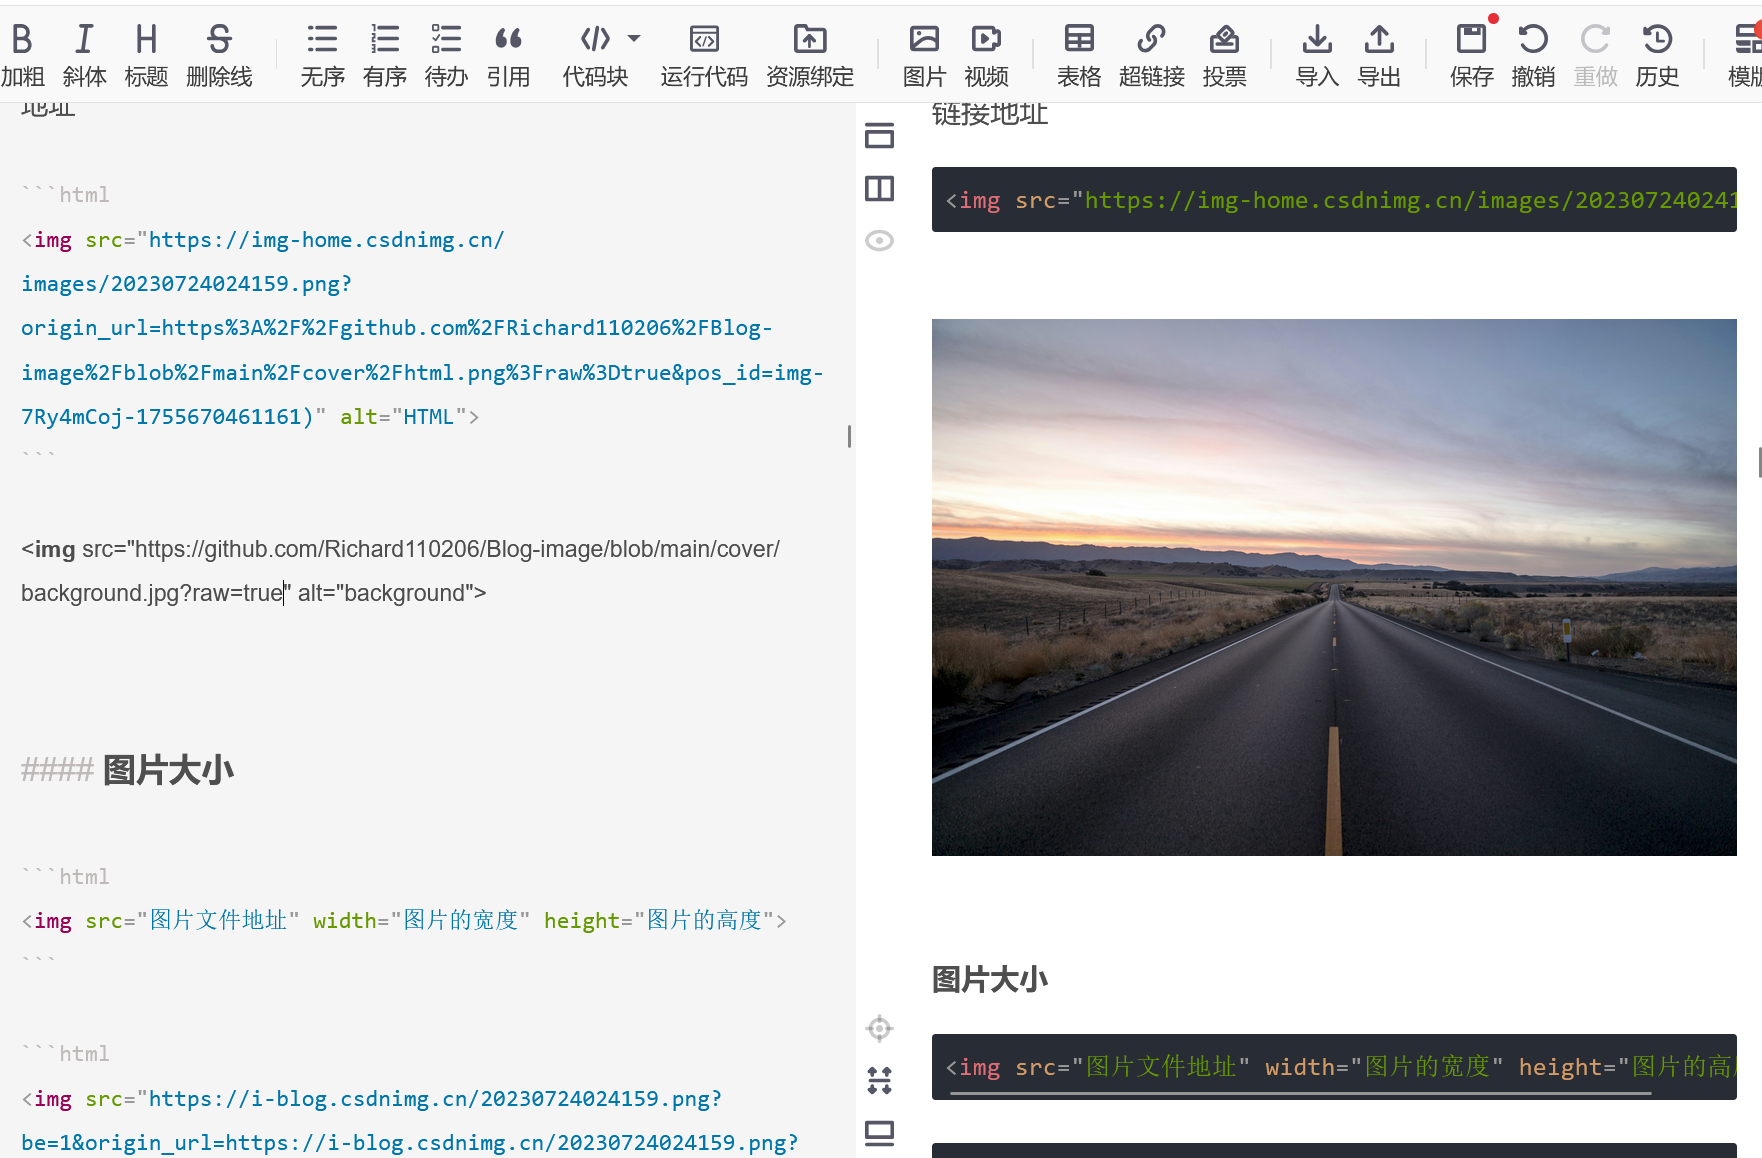
Task: Open the code block language dropdown arrow
Action: pos(634,38)
